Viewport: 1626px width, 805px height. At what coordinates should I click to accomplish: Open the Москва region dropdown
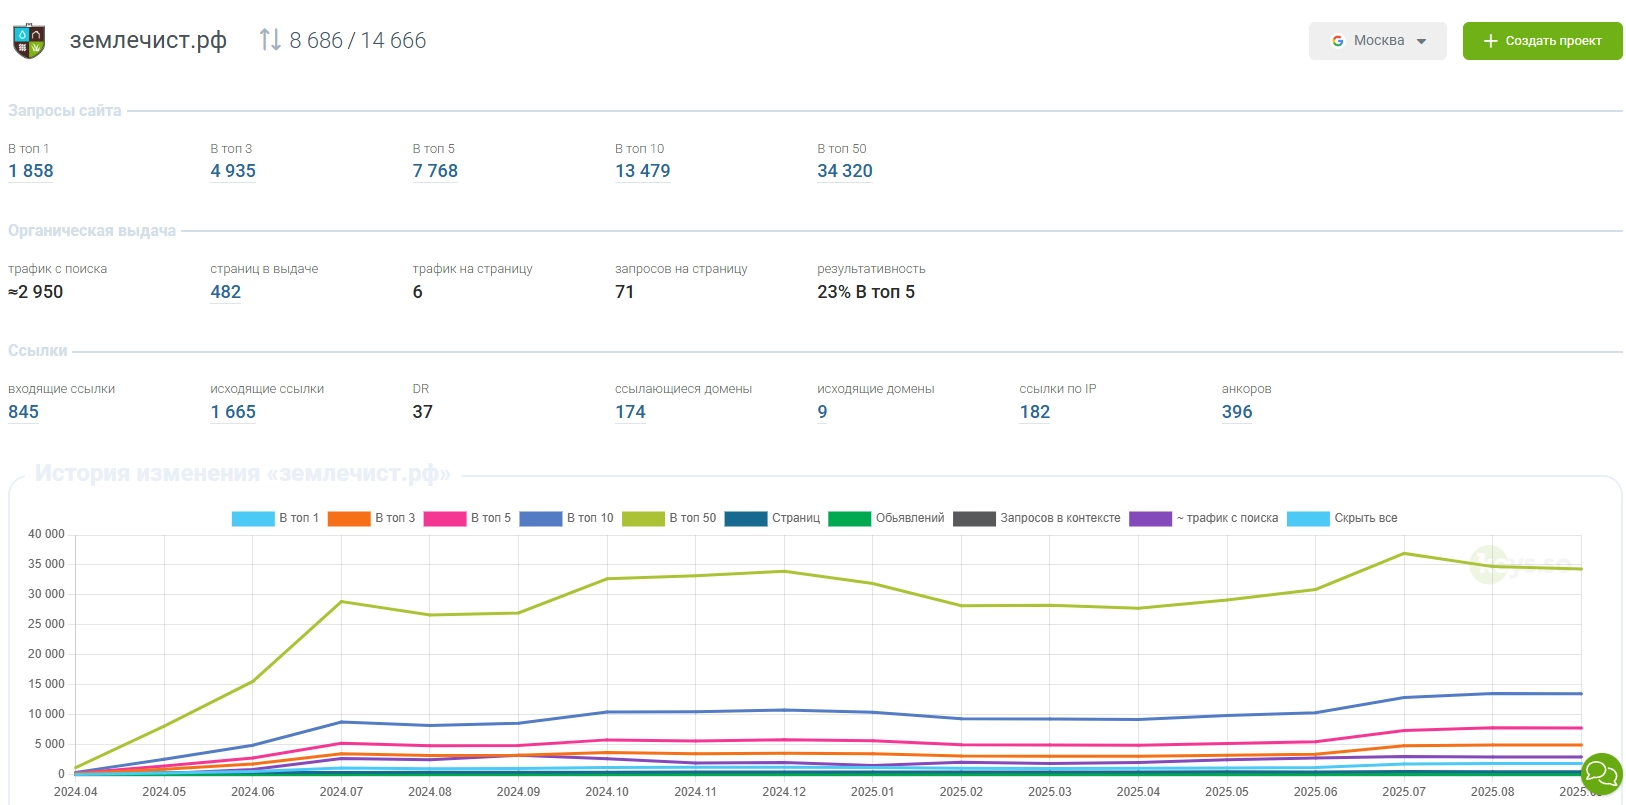[x=1377, y=41]
